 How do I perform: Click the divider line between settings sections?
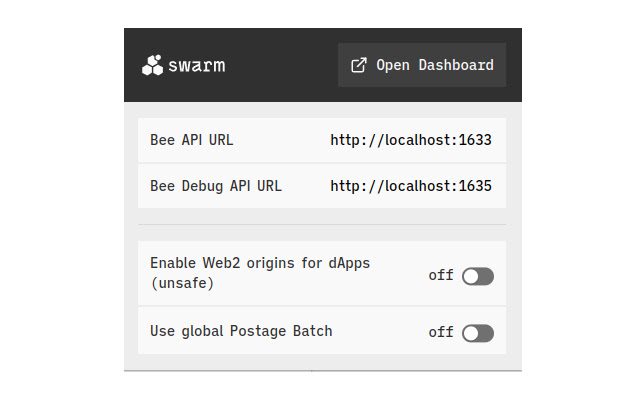[x=322, y=225]
